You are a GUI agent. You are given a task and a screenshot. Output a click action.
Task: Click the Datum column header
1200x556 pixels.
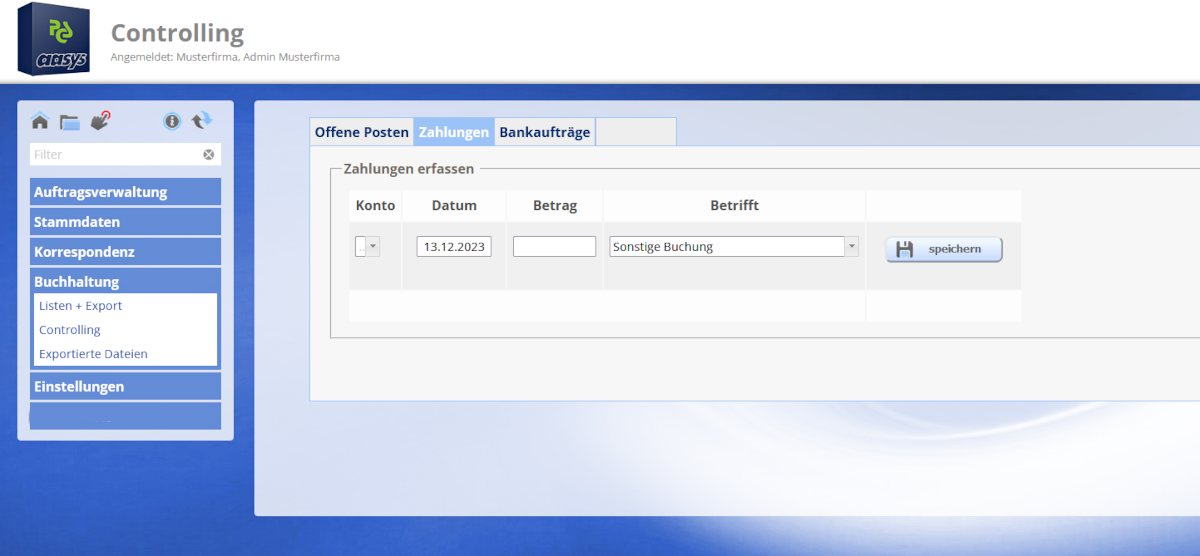point(454,205)
